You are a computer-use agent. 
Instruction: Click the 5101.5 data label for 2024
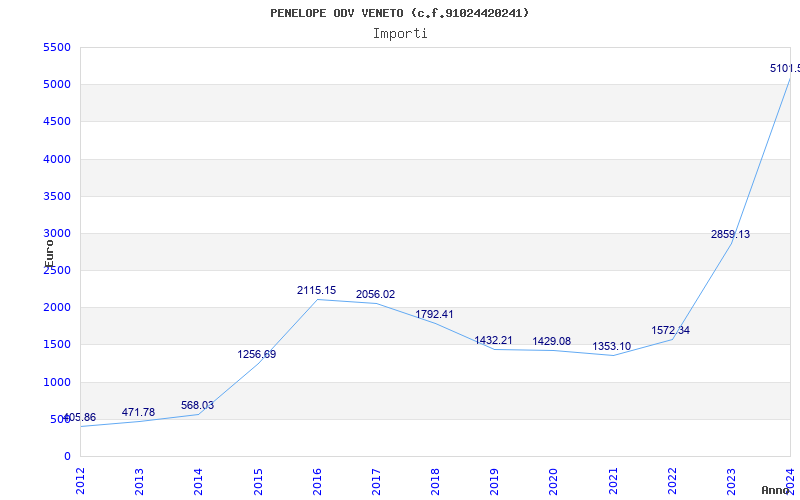click(x=785, y=68)
